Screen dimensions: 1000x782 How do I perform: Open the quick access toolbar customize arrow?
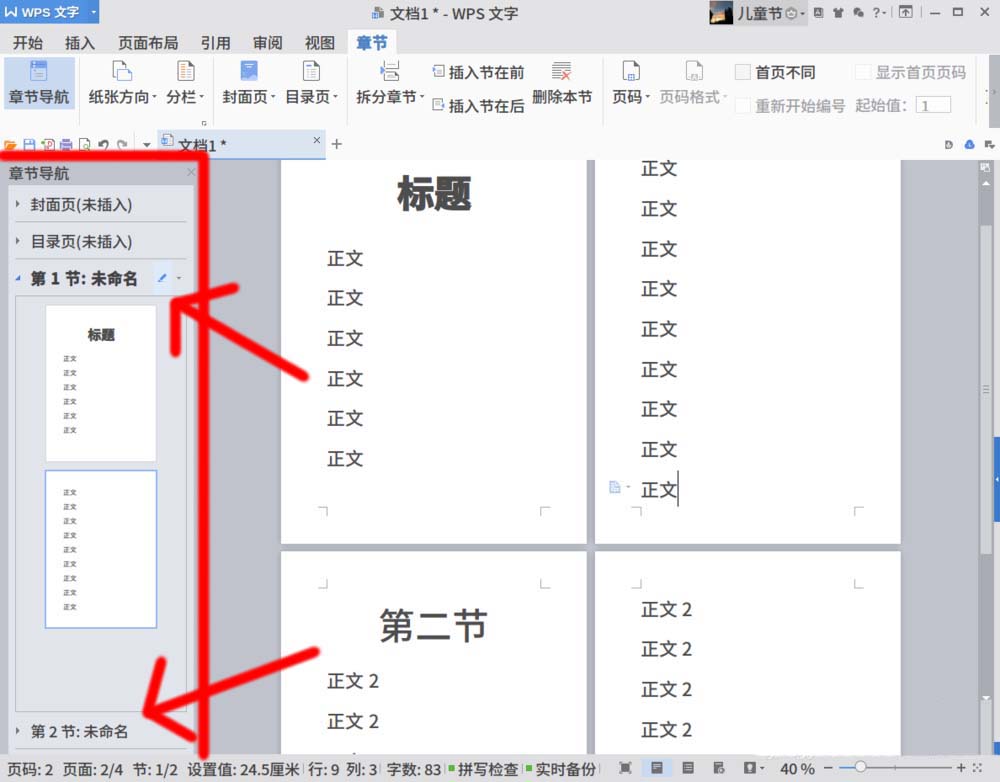[x=147, y=145]
